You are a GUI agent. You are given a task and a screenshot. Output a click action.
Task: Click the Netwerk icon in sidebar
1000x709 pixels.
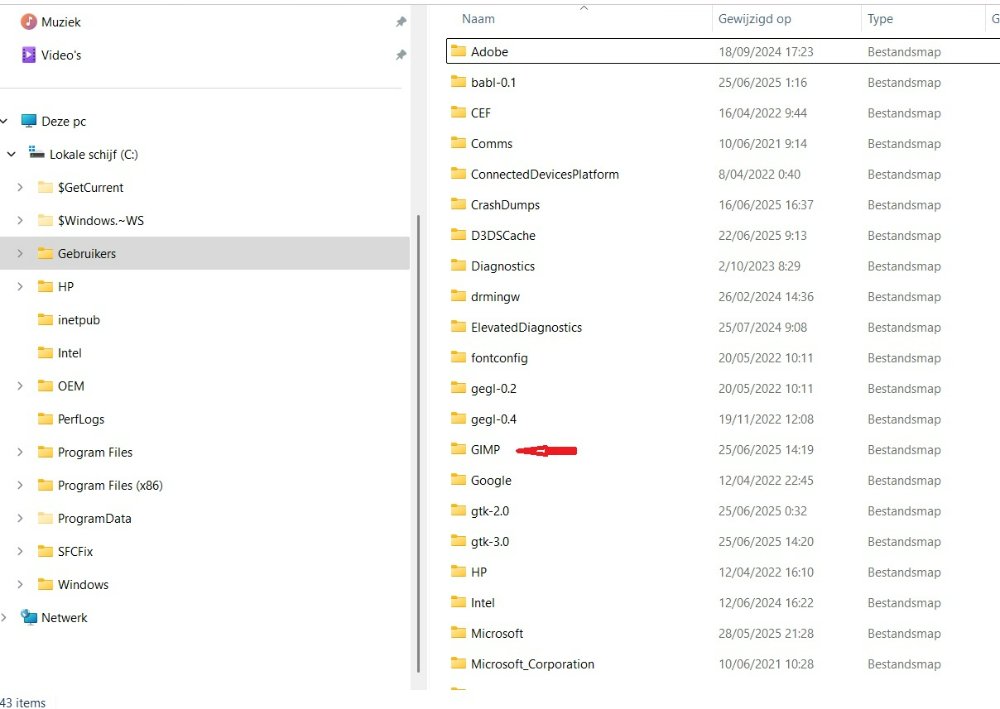click(29, 618)
